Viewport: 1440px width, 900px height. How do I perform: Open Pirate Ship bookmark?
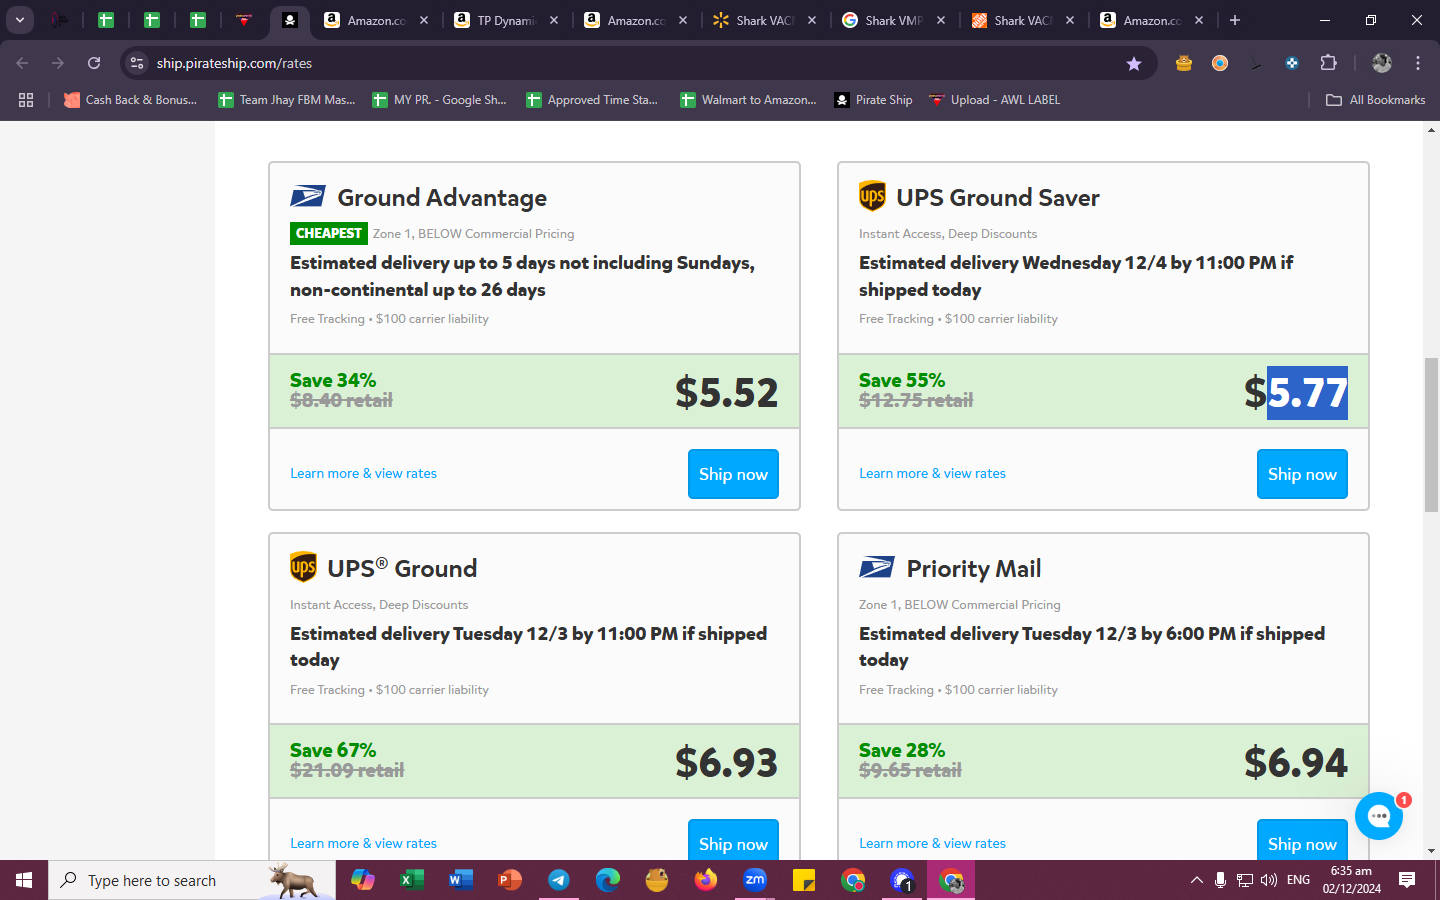[x=873, y=100]
